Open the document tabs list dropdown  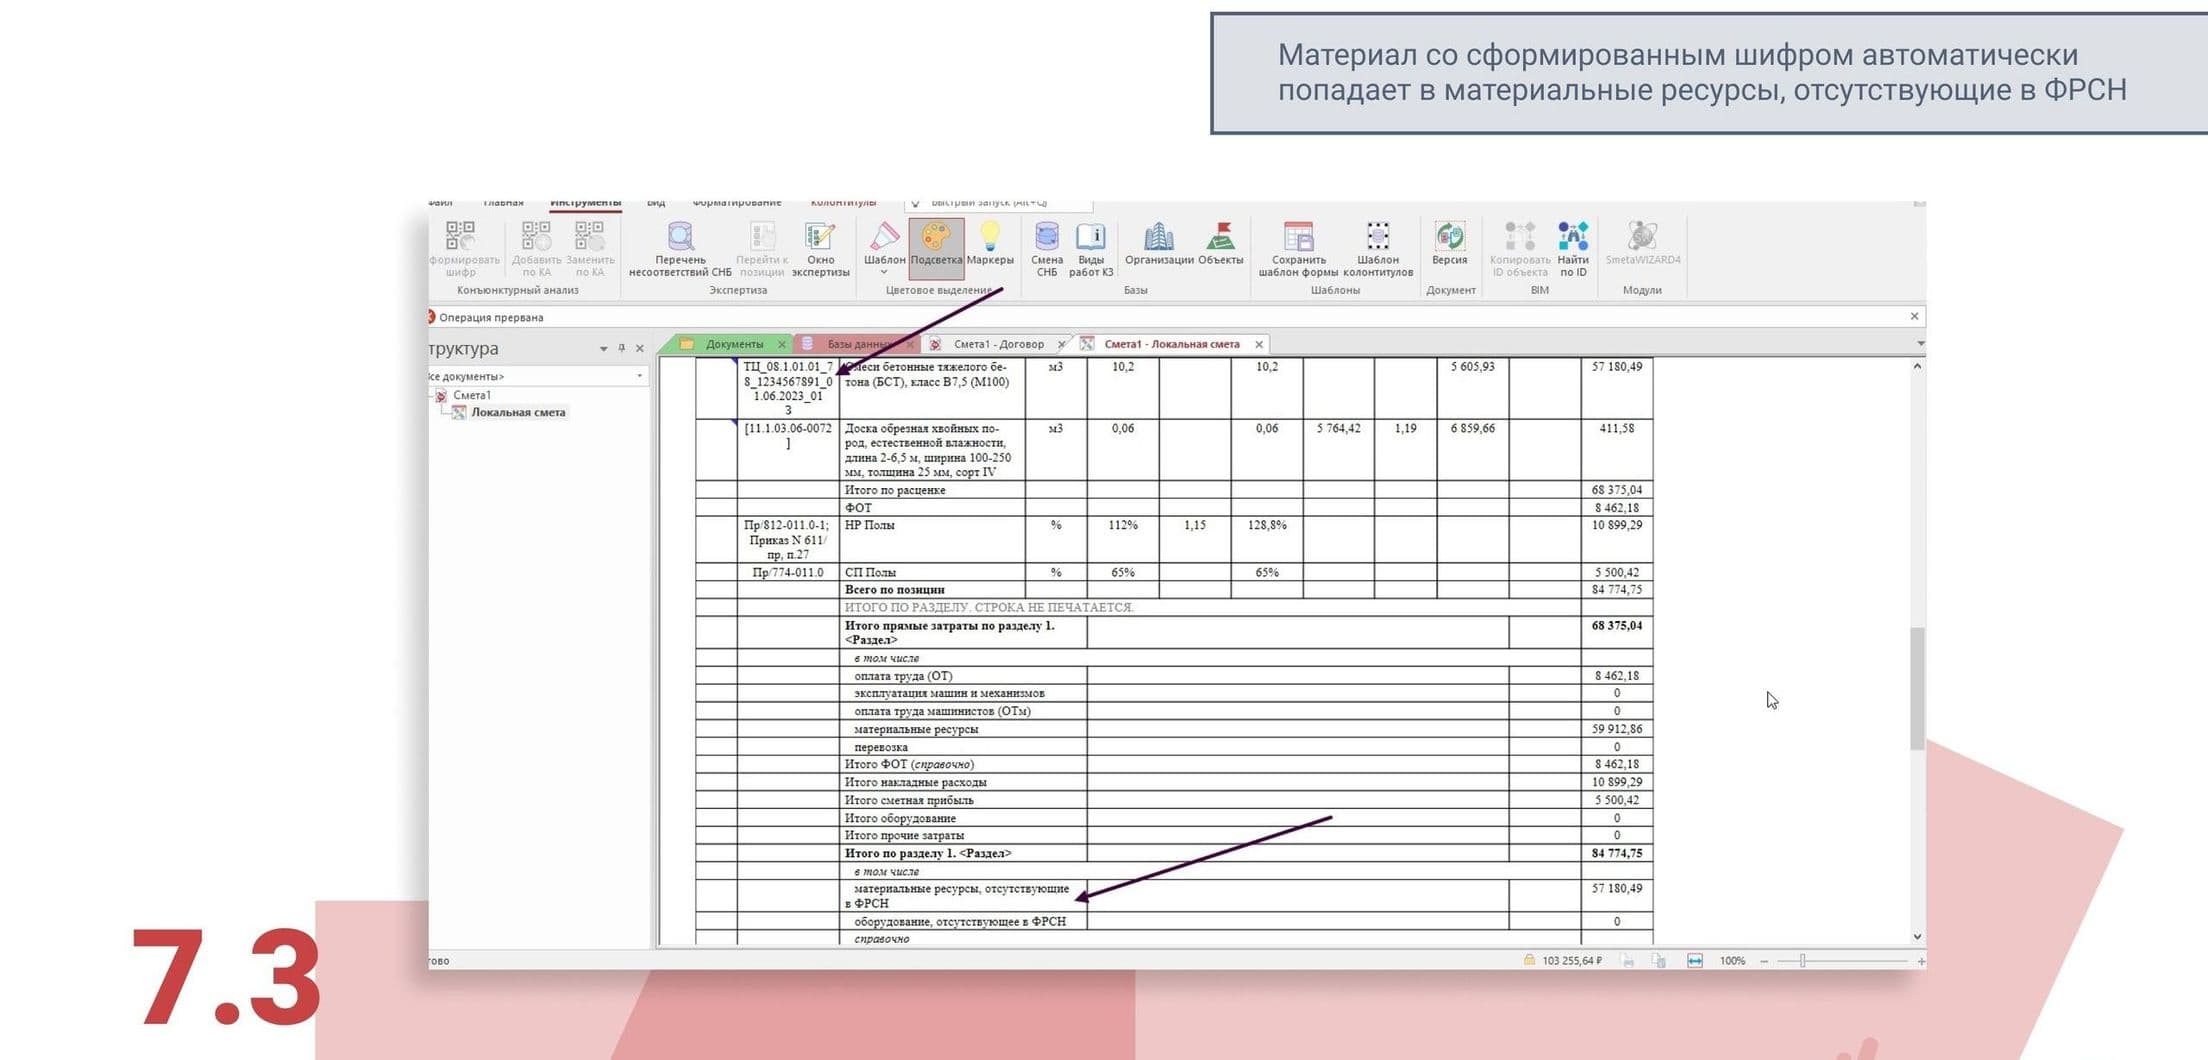click(x=1920, y=344)
